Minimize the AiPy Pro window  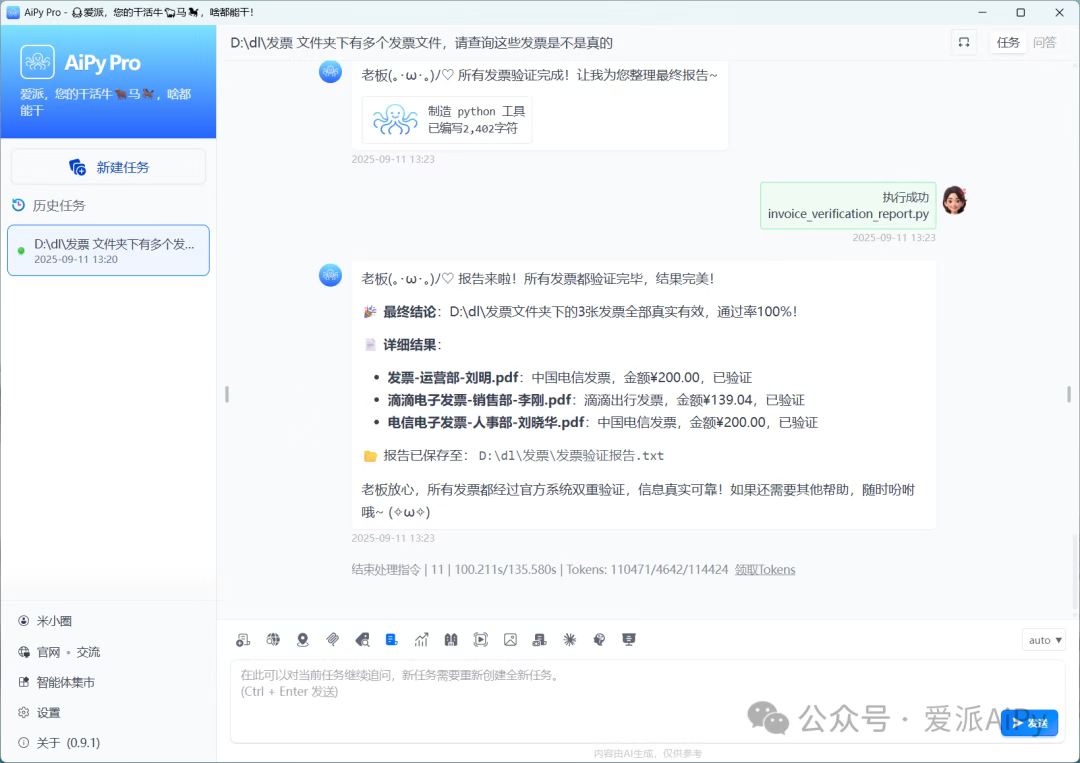pyautogui.click(x=982, y=12)
